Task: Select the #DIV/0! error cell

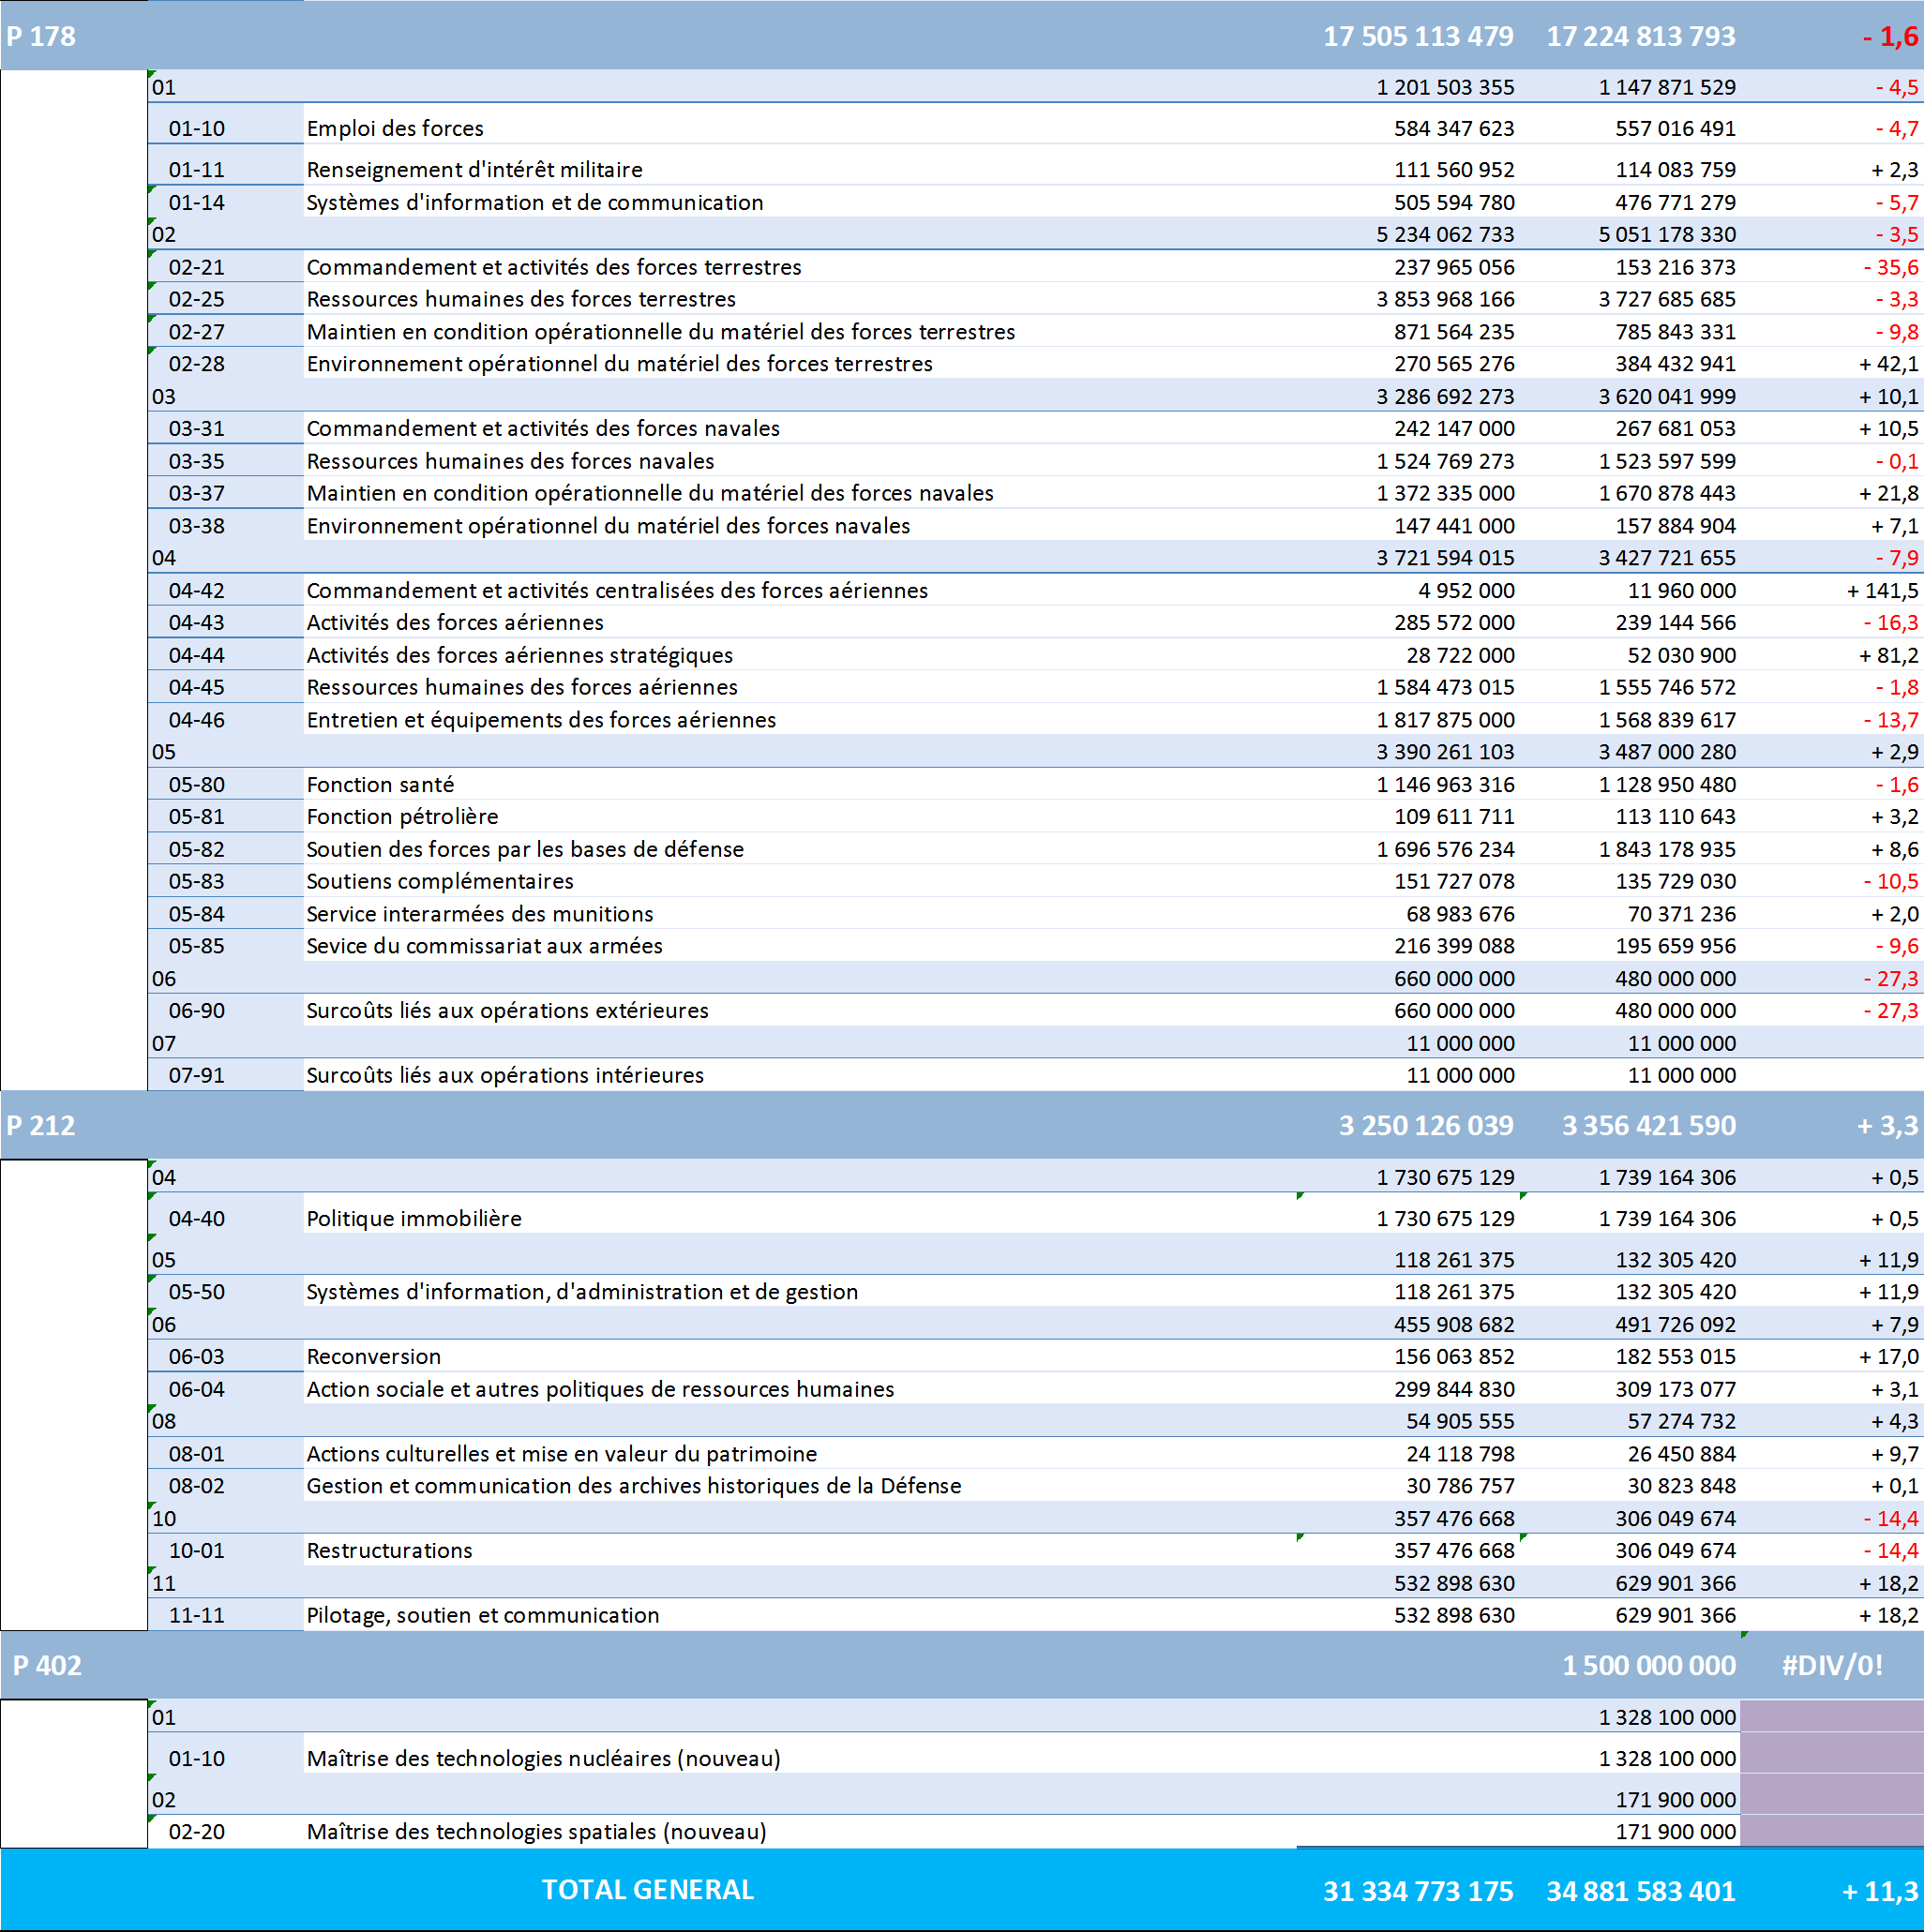Action: (x=1831, y=1666)
